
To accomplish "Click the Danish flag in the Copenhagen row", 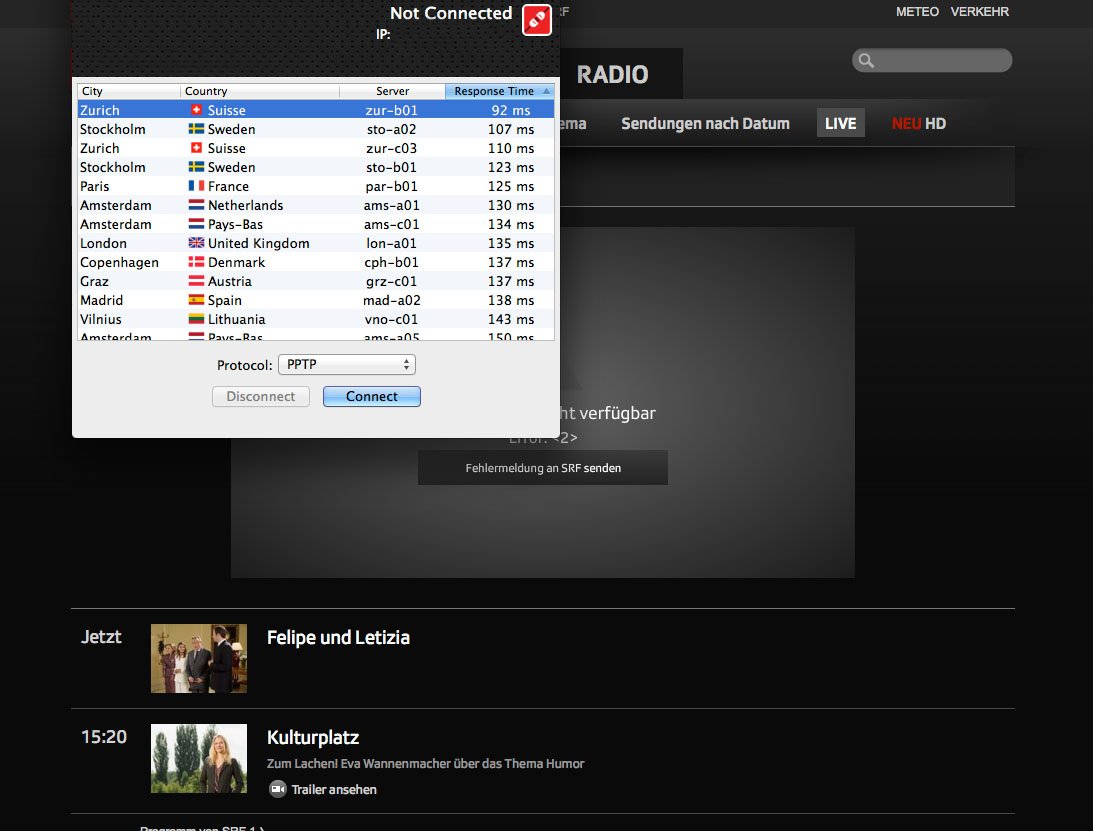I will click(197, 262).
